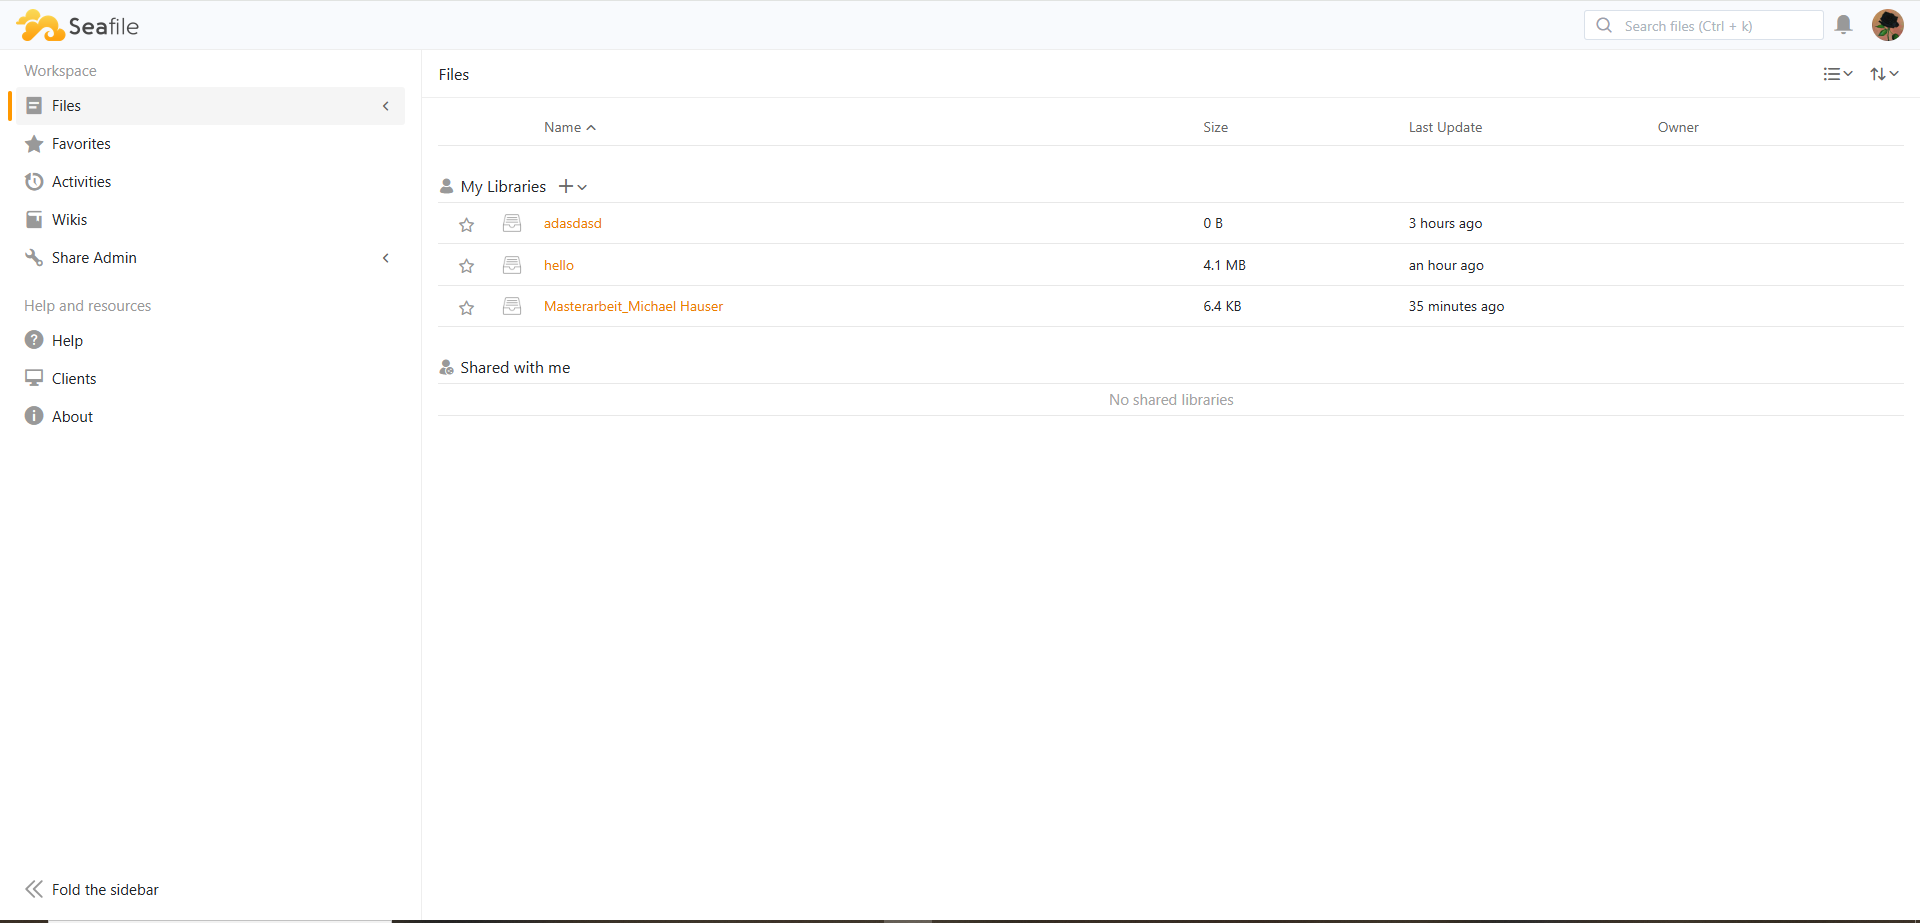Click the hello library icon

pos(512,265)
